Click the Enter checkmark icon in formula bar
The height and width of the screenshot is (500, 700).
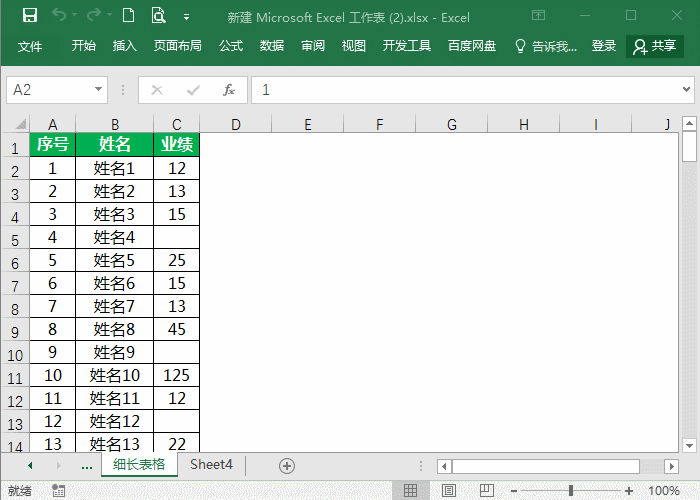(x=193, y=90)
